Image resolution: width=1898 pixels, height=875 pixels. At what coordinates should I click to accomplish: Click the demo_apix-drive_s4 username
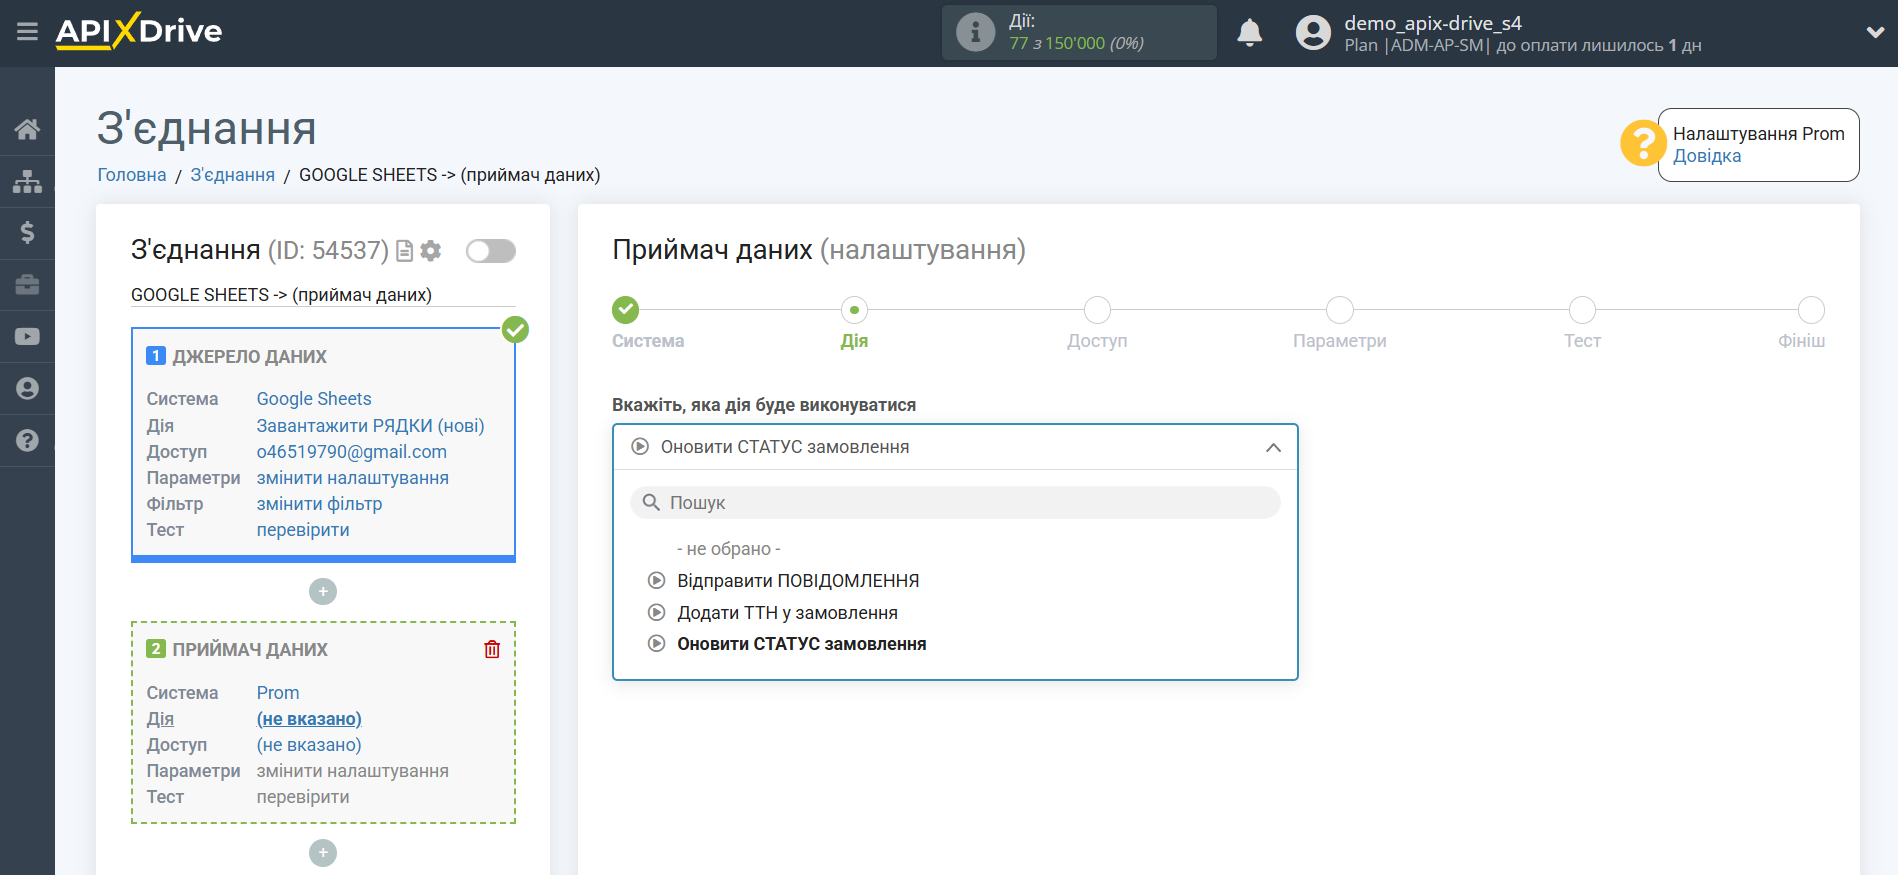[x=1433, y=23]
